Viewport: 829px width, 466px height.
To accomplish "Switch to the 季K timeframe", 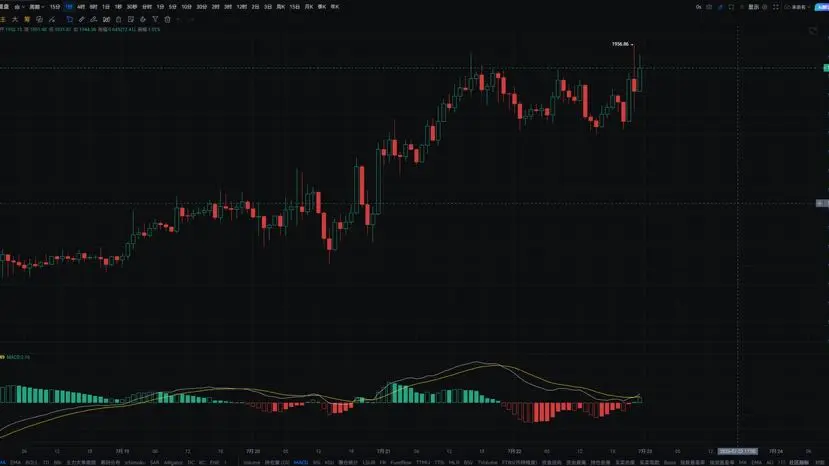I will [x=321, y=7].
